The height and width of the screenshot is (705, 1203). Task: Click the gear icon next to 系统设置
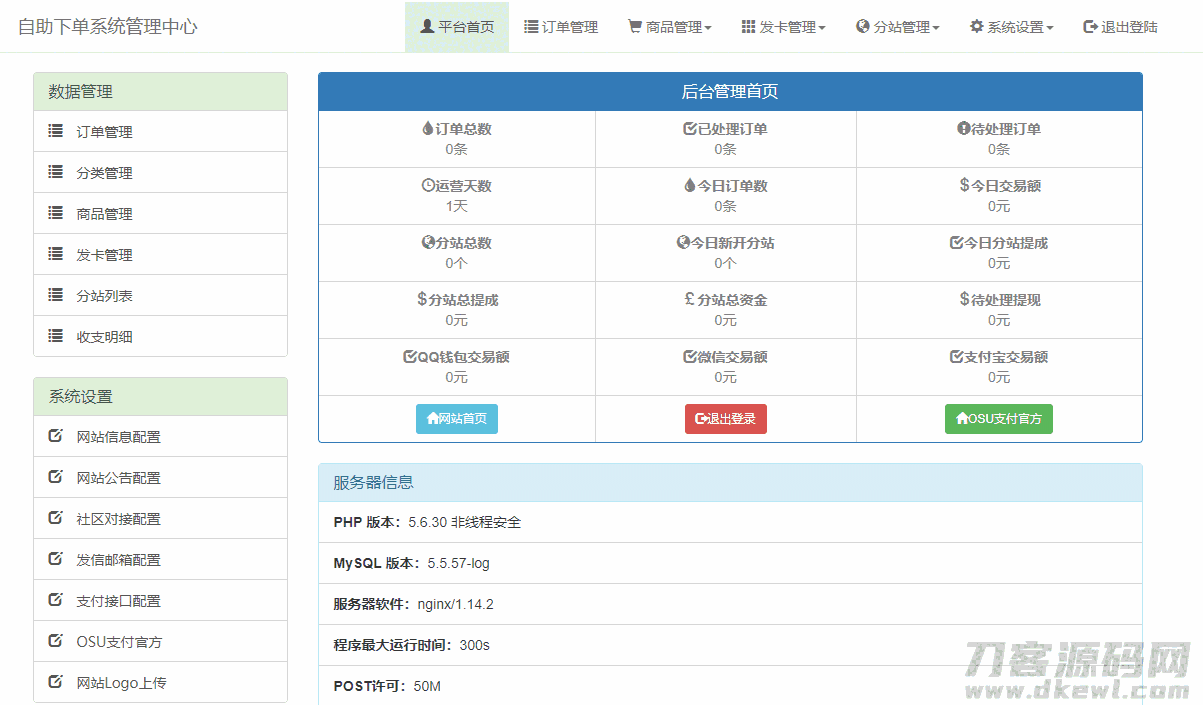pos(977,27)
